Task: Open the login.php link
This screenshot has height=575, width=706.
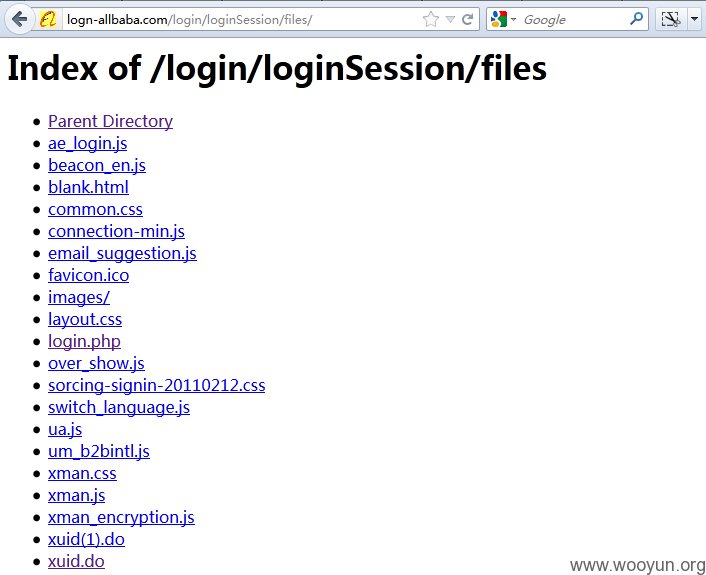Action: click(84, 341)
